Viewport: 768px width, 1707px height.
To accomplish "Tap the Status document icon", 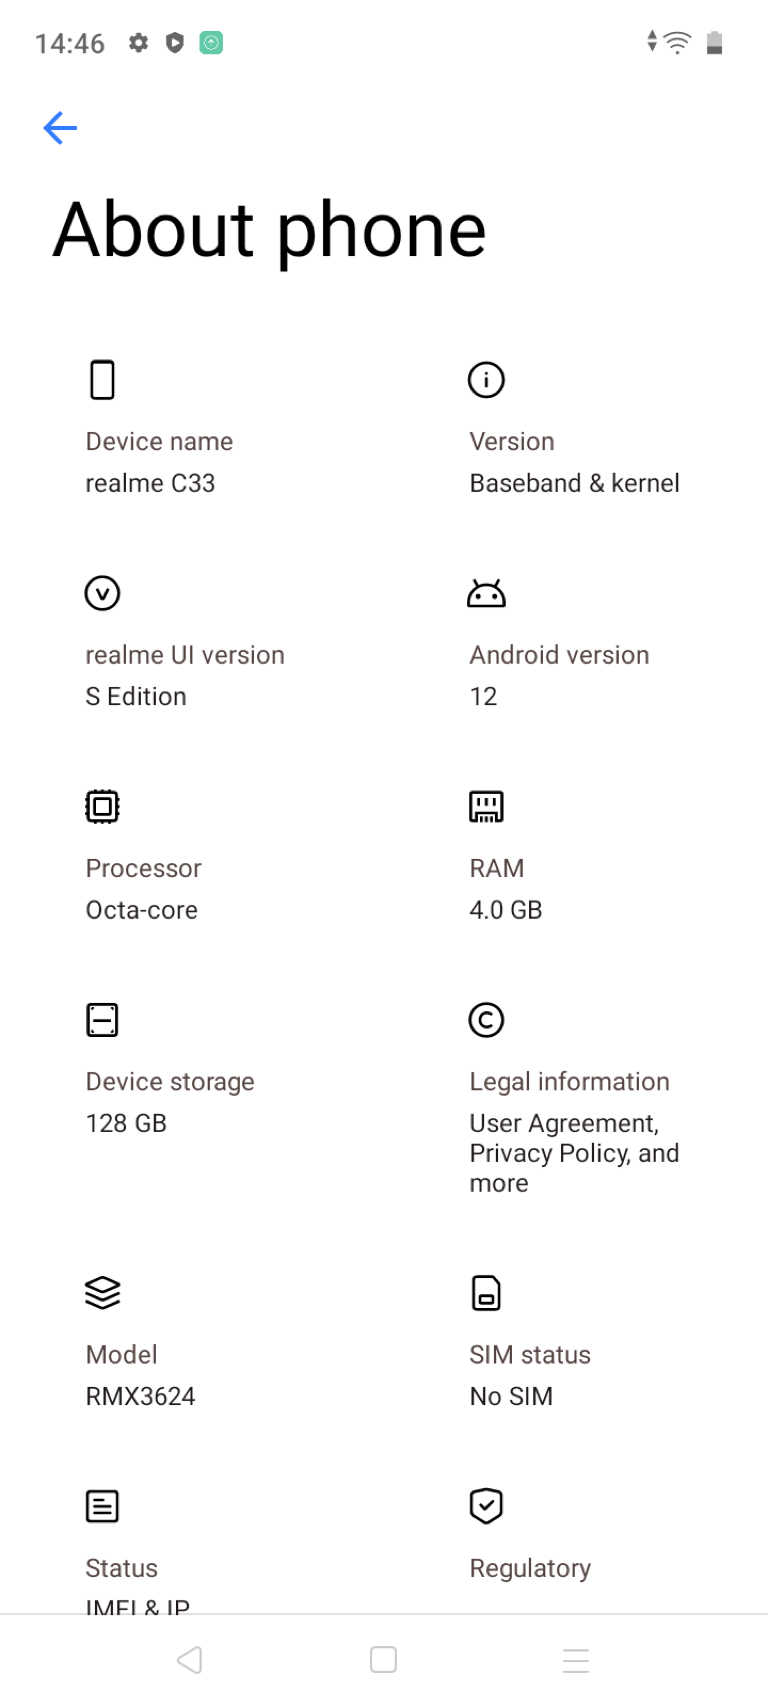I will [102, 1506].
